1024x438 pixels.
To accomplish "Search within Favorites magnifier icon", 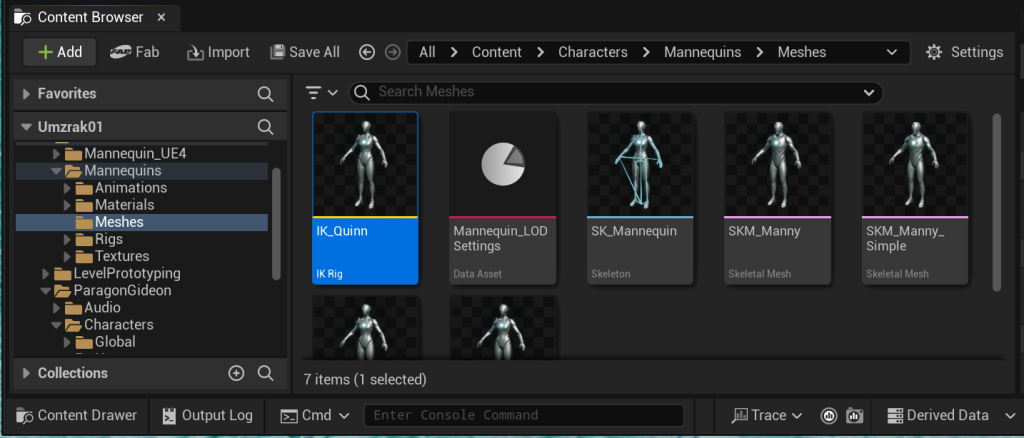I will coord(265,94).
